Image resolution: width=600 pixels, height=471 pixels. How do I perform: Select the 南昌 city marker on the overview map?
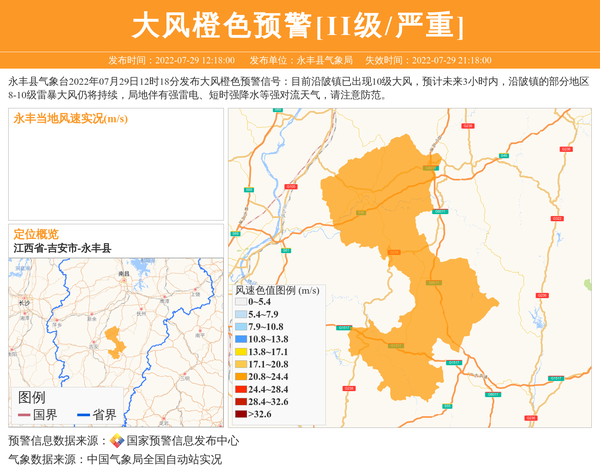pos(125,279)
